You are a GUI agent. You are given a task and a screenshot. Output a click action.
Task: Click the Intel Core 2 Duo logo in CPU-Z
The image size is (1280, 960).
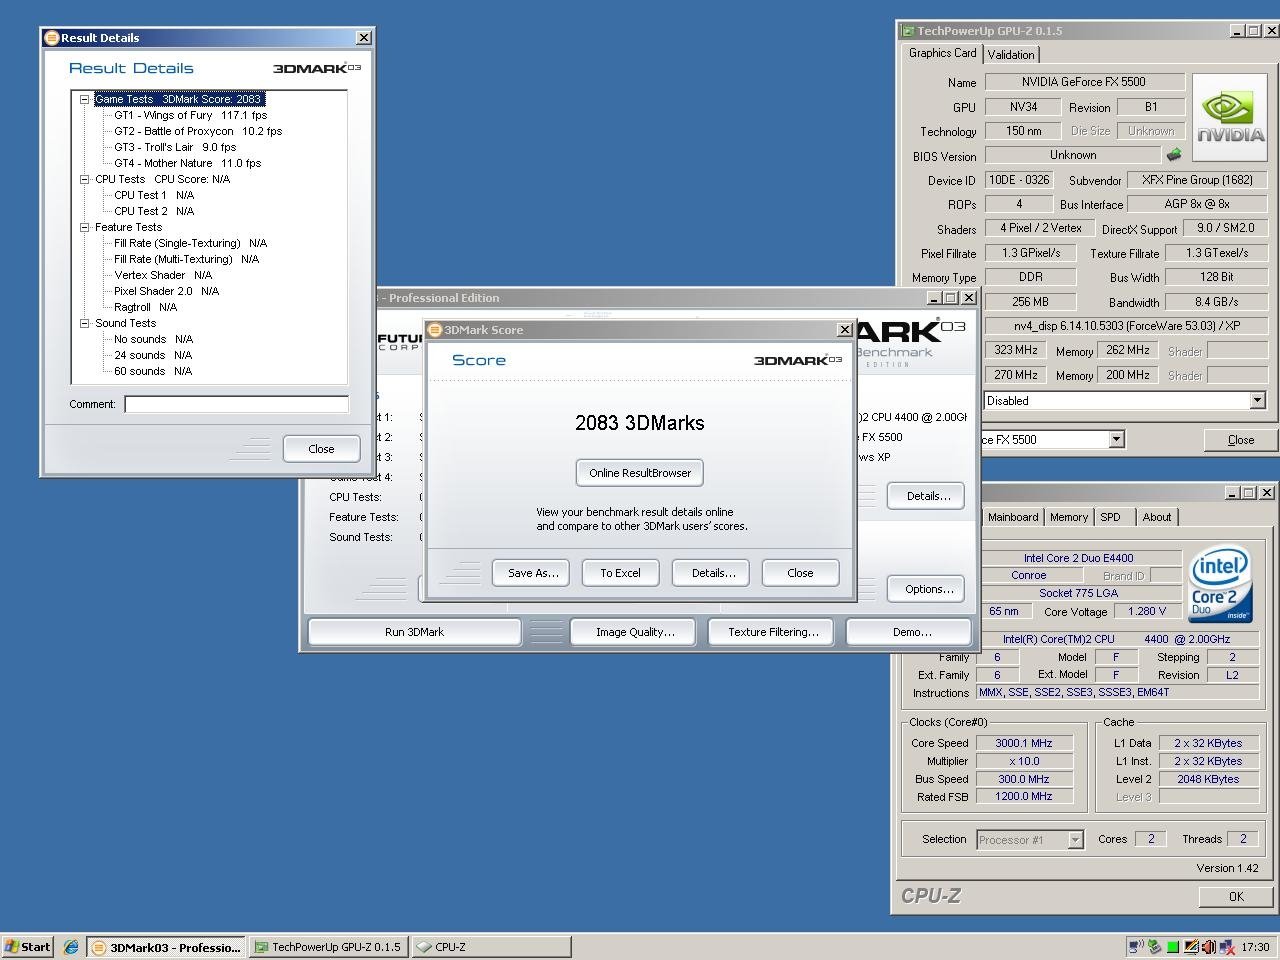[1219, 587]
